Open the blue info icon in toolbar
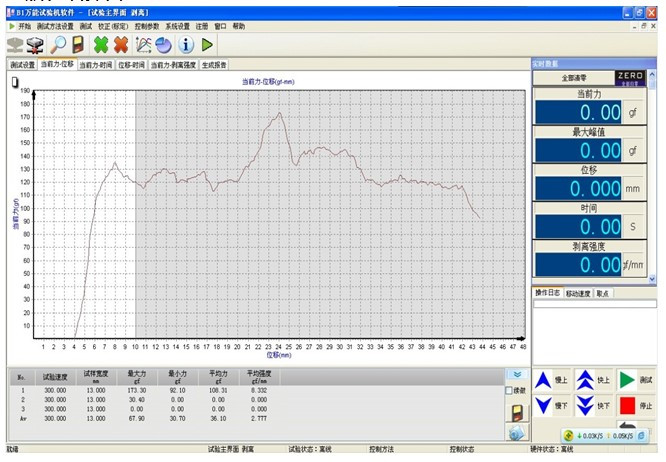This screenshot has width=666, height=462. (x=186, y=44)
